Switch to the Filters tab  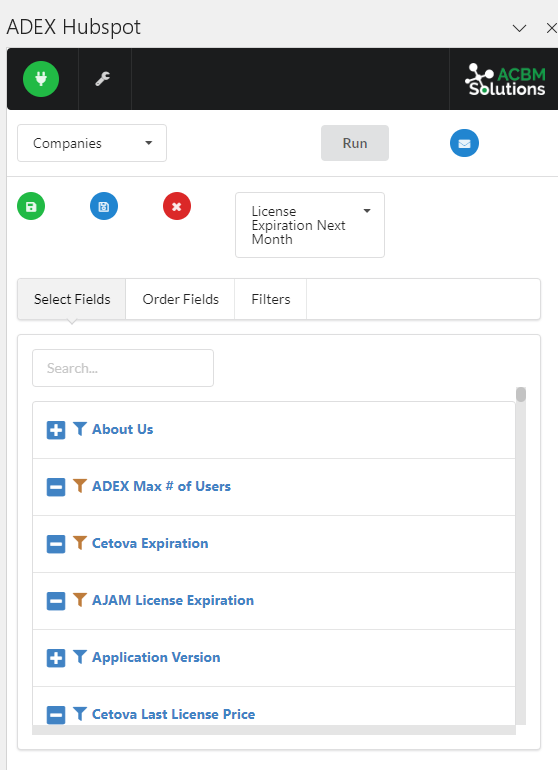point(271,299)
